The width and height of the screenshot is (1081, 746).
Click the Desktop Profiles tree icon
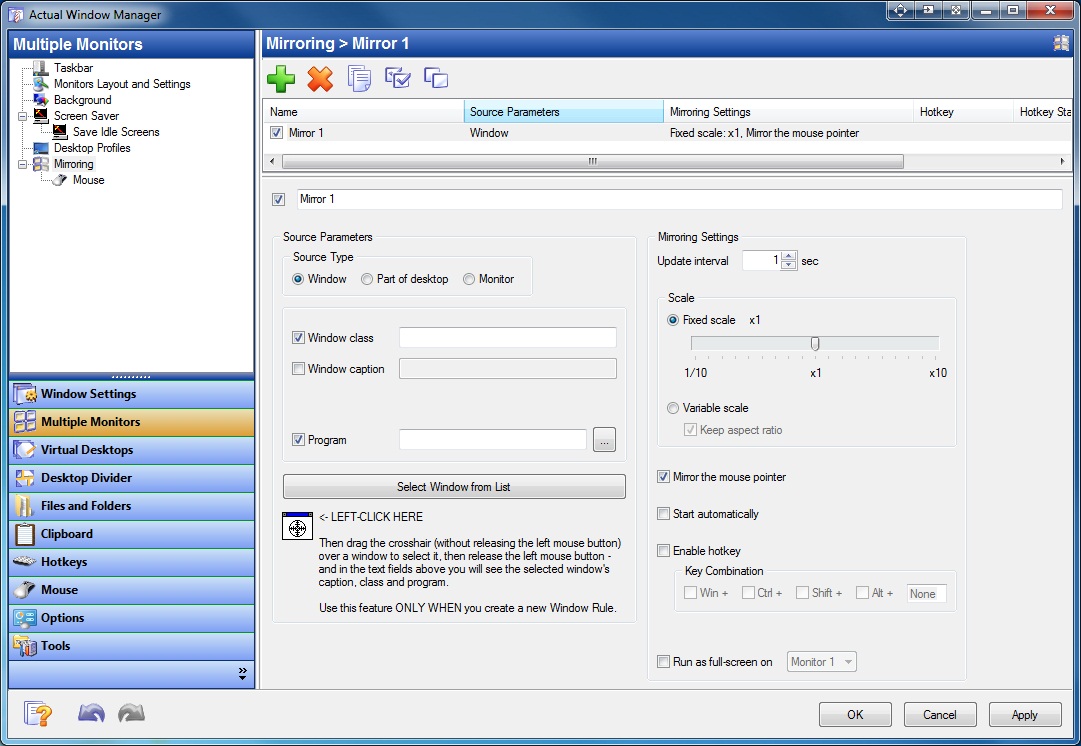[x=41, y=148]
